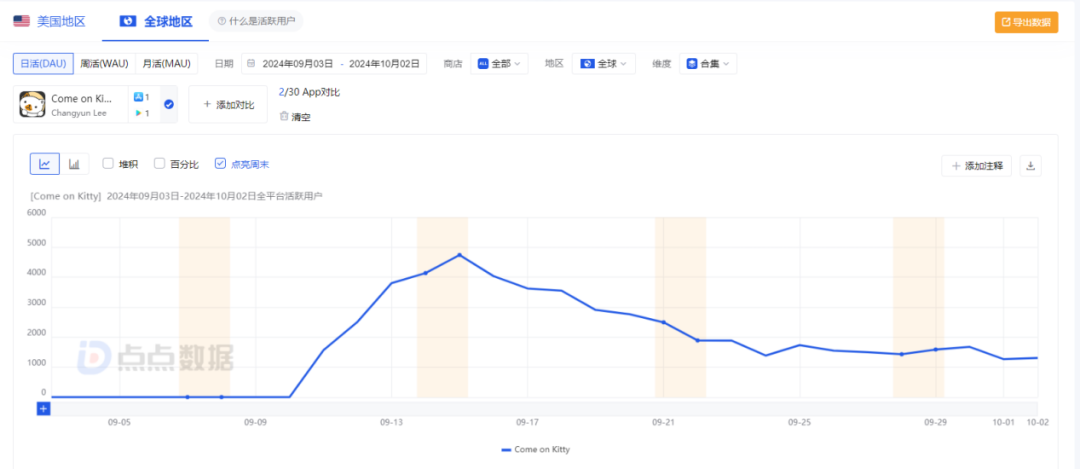
Task: Click the start date 2024年09月03日
Action: point(298,63)
